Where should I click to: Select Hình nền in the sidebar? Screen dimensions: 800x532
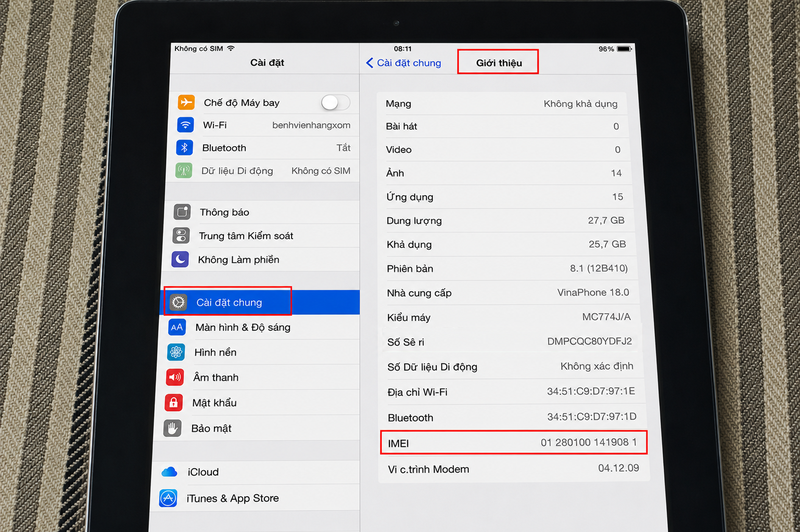point(259,352)
